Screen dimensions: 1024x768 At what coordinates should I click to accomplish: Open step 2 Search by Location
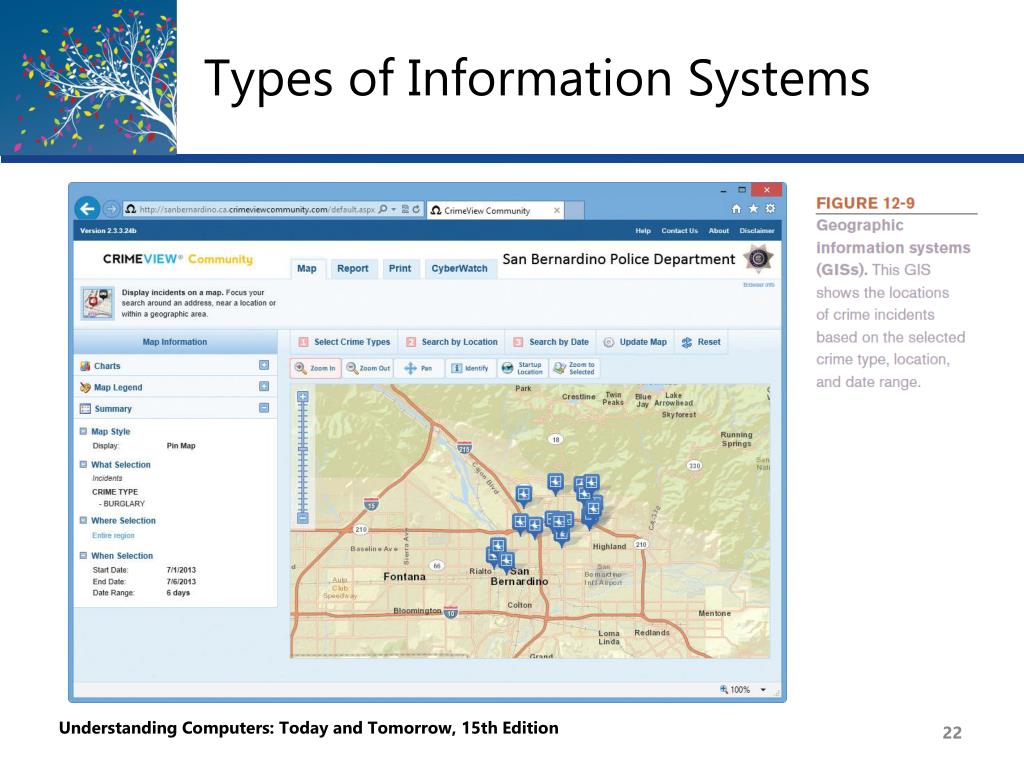pos(452,342)
